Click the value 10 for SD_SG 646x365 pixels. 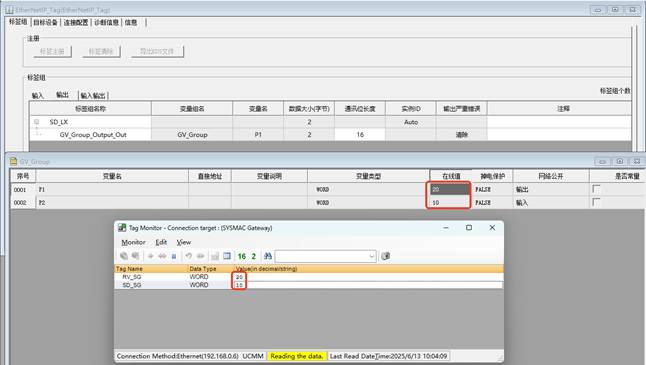point(239,285)
